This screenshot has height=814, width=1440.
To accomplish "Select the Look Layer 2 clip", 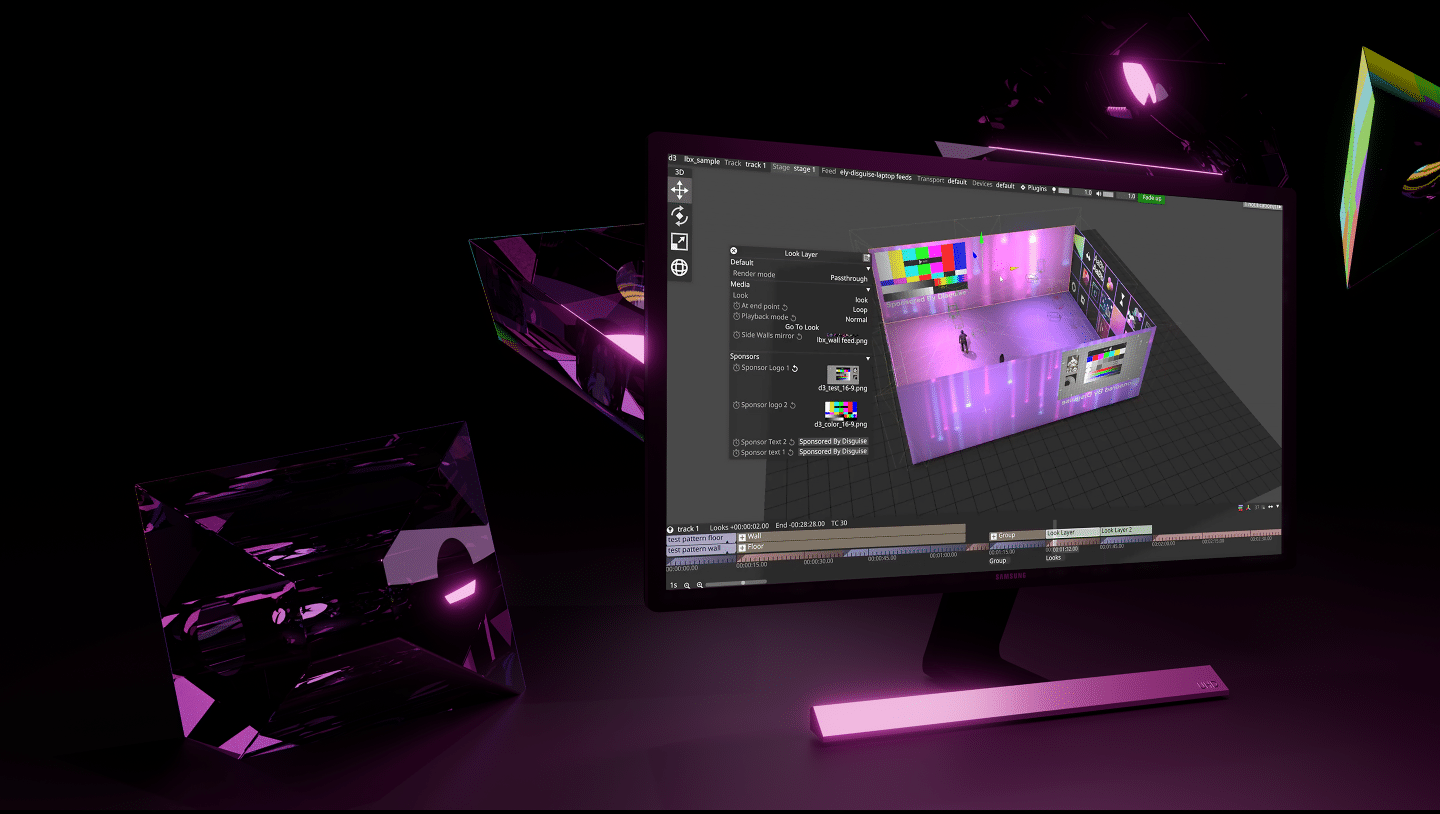I will 1126,530.
